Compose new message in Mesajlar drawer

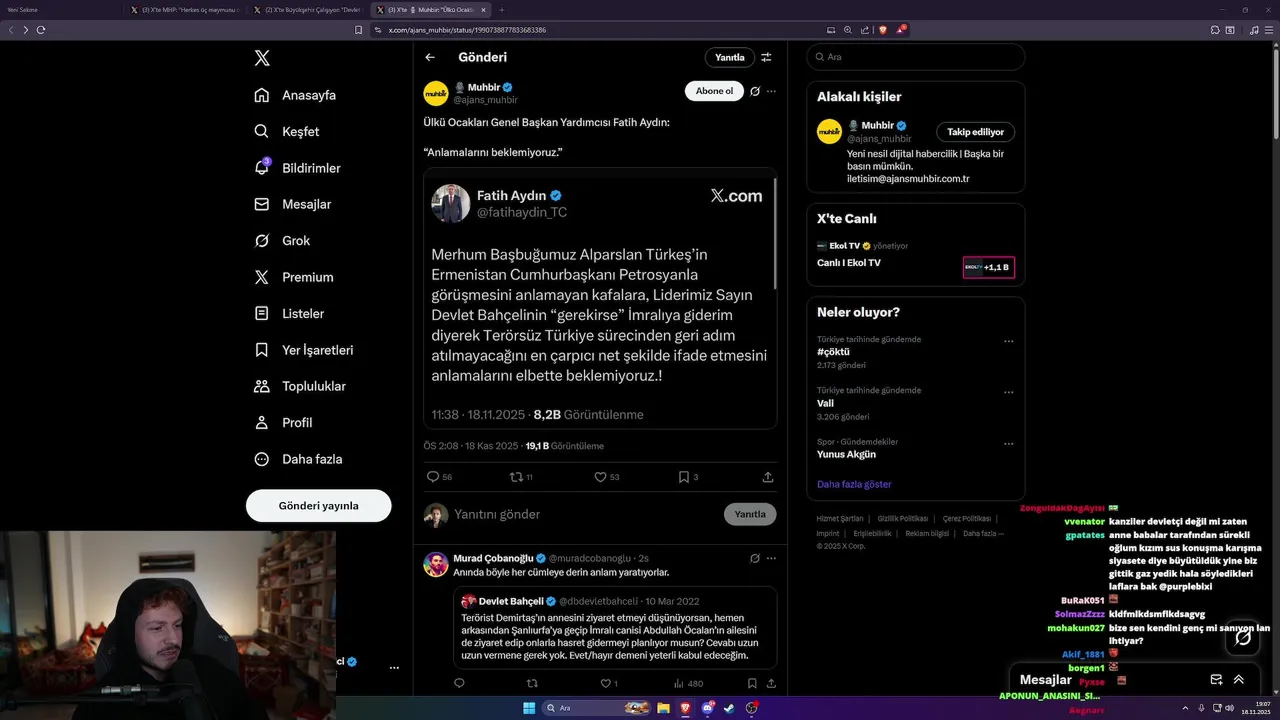[1216, 679]
